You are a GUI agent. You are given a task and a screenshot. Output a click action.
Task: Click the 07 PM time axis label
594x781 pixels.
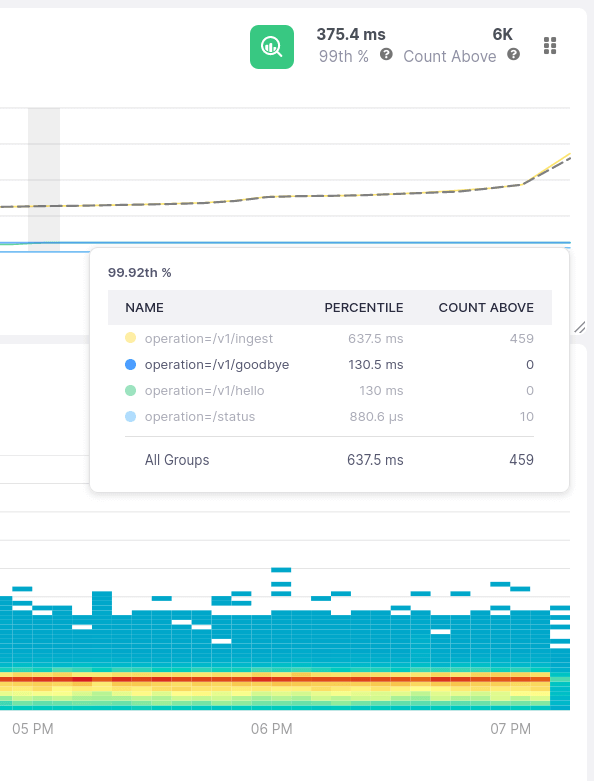coord(510,729)
